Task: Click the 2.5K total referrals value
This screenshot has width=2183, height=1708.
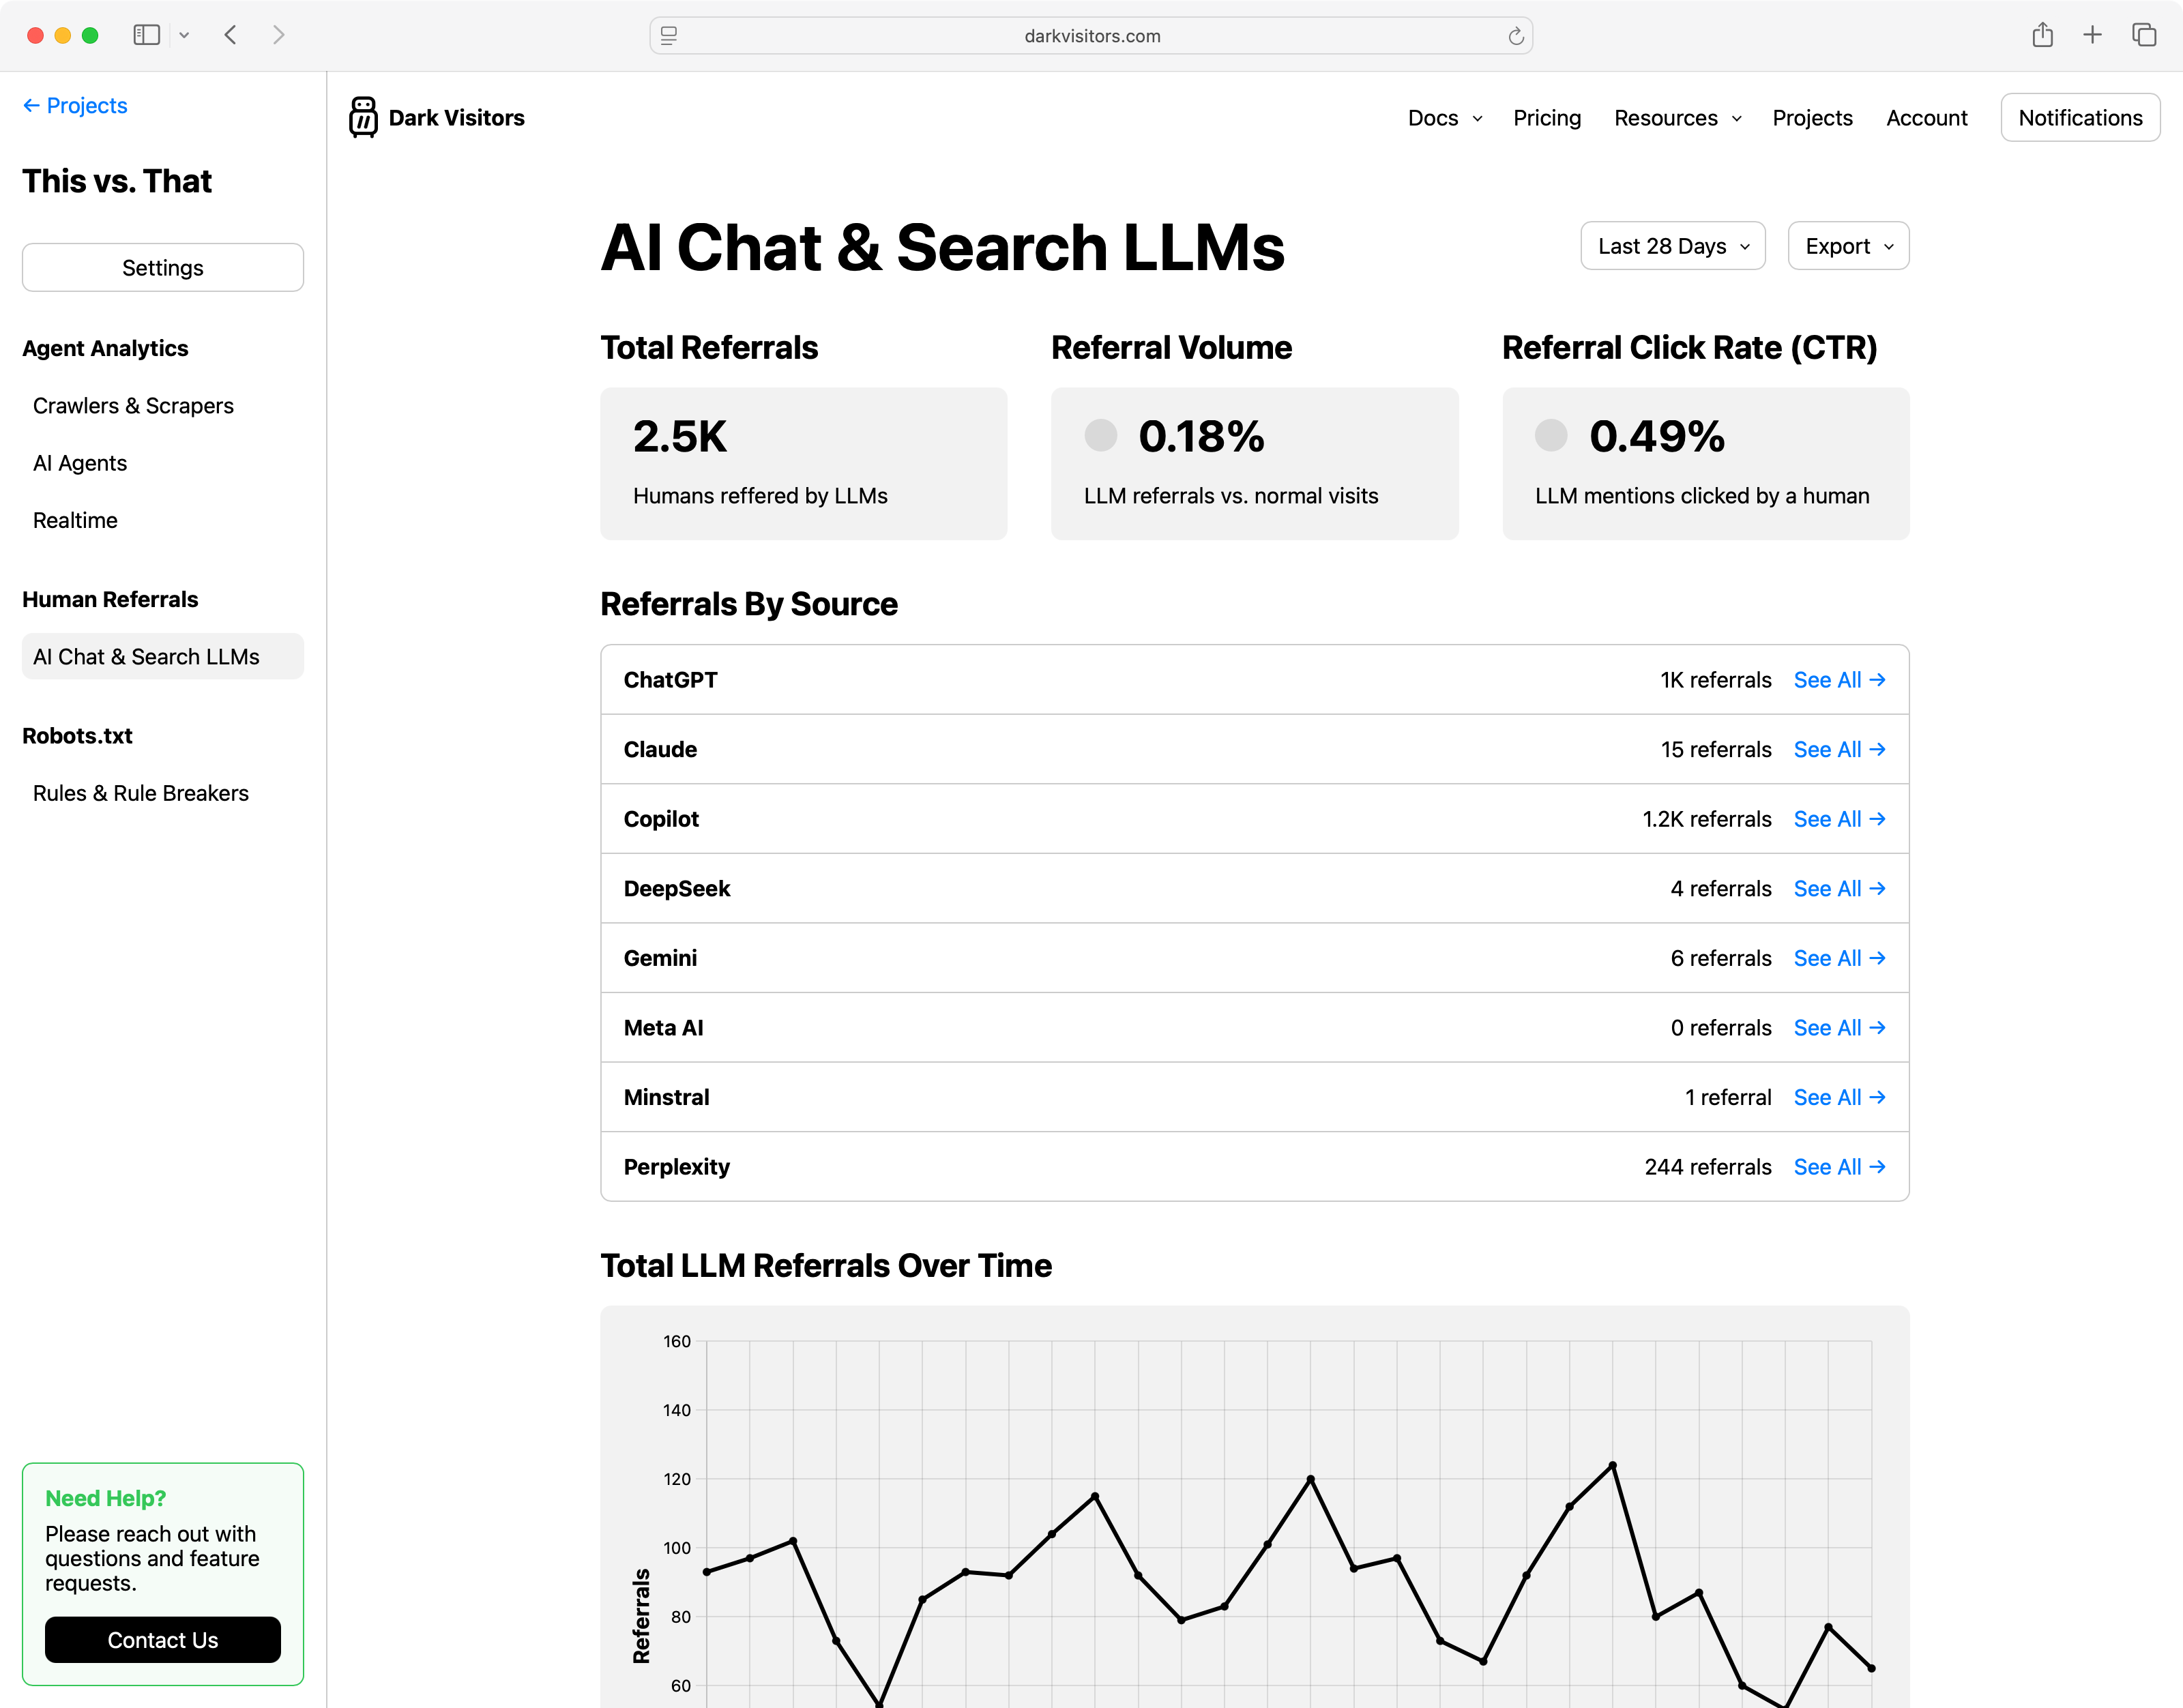Action: tap(680, 436)
